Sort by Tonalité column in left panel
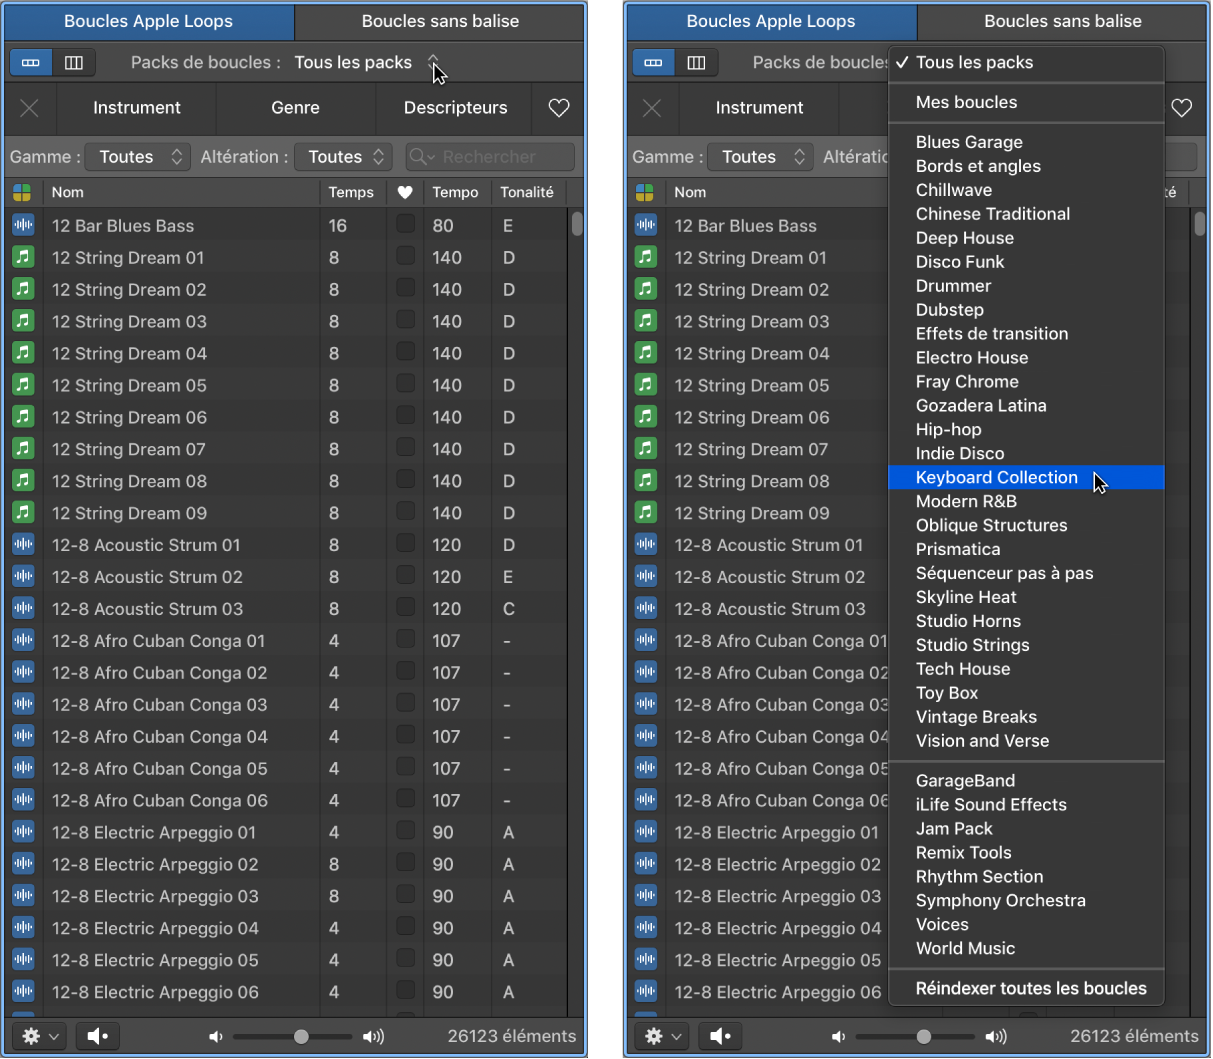The width and height of the screenshot is (1213, 1059). click(528, 192)
